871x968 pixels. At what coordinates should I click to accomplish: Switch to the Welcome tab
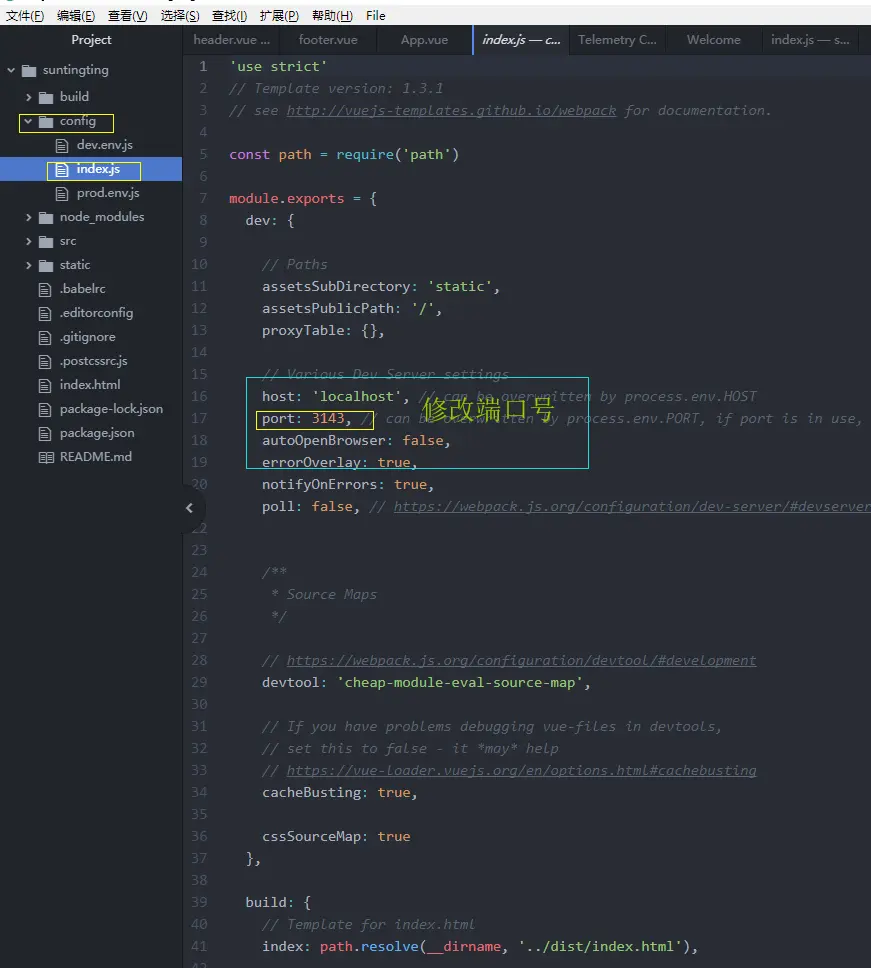click(x=714, y=40)
